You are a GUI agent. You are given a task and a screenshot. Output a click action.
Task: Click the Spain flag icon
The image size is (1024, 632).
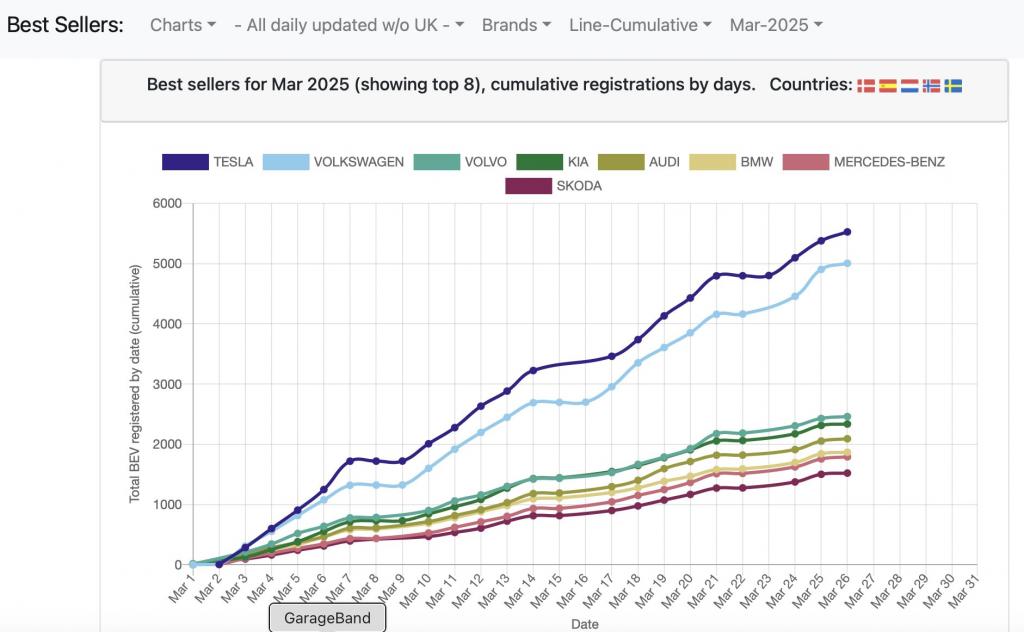[x=887, y=86]
